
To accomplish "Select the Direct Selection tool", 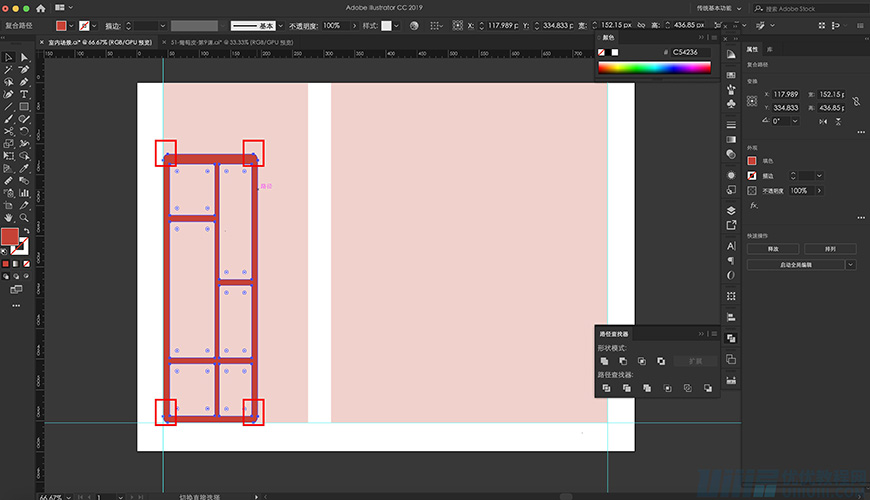I will click(24, 57).
